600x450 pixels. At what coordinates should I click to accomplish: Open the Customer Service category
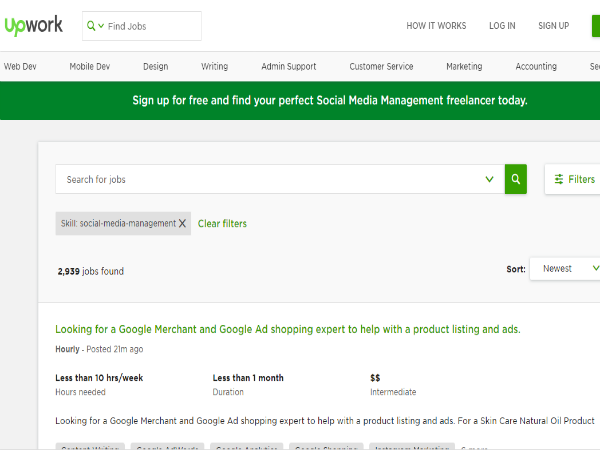[x=380, y=67]
